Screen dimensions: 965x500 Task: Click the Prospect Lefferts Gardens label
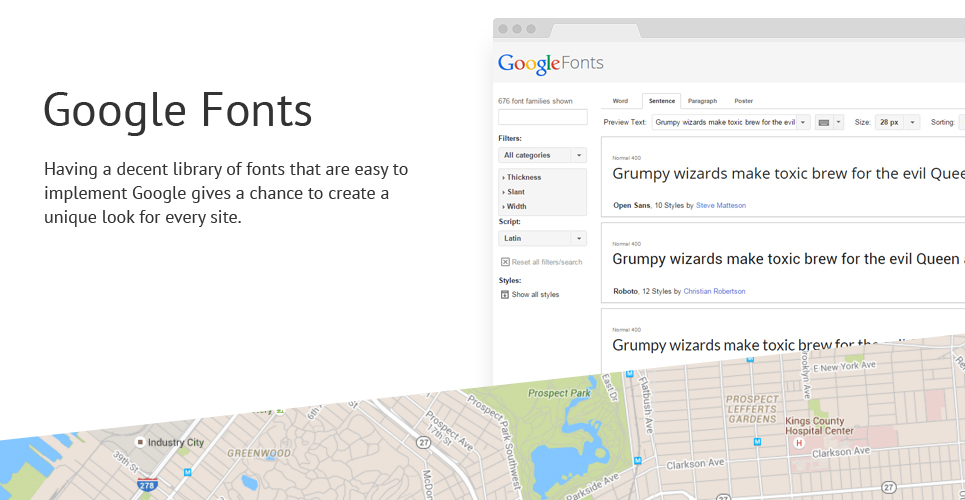coord(753,409)
